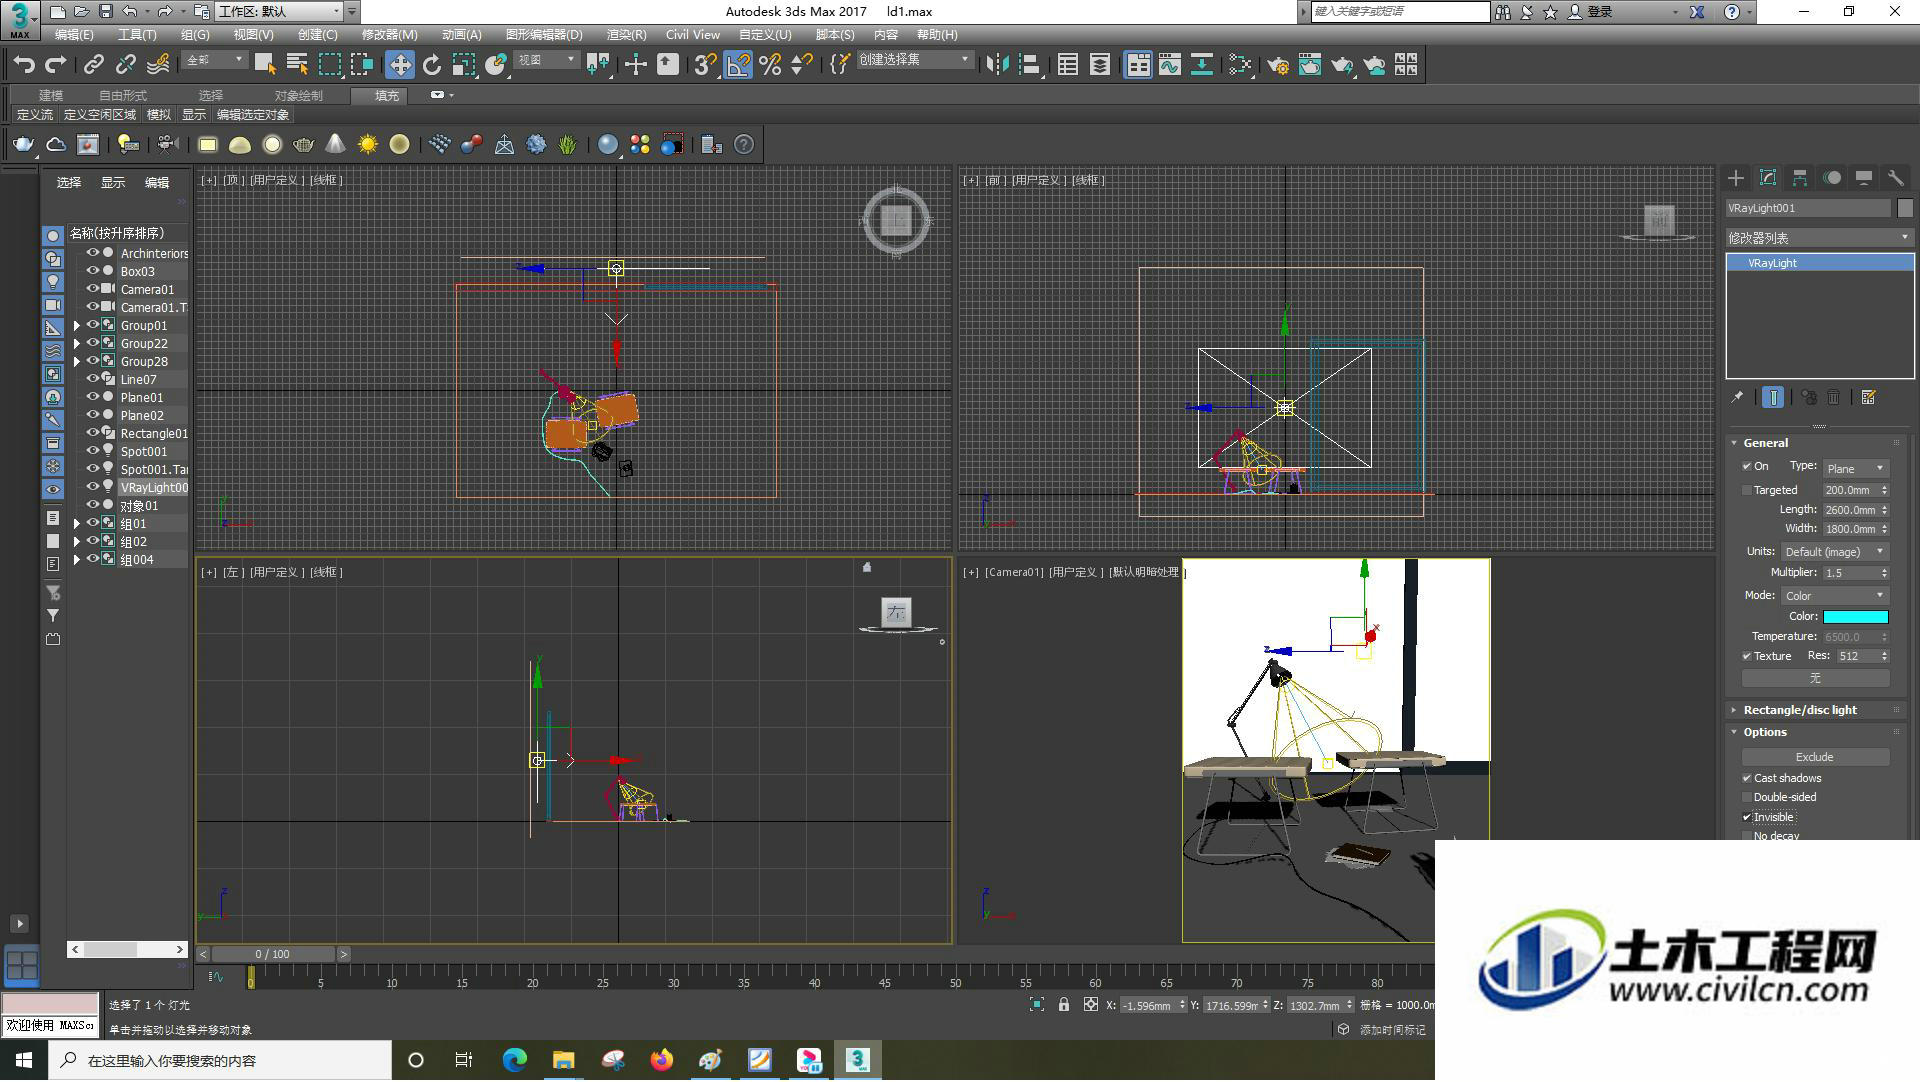Toggle the Percent Snap tool
The height and width of the screenshot is (1082, 1920).
[x=770, y=65]
